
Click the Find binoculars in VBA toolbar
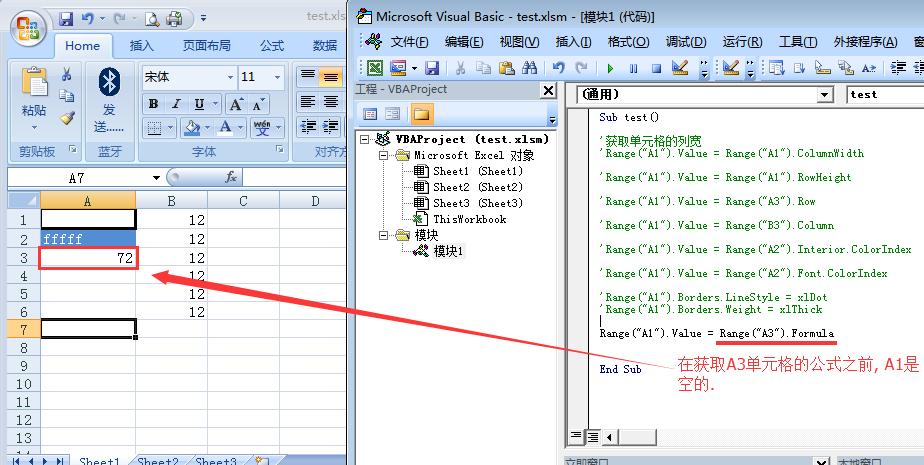529,68
